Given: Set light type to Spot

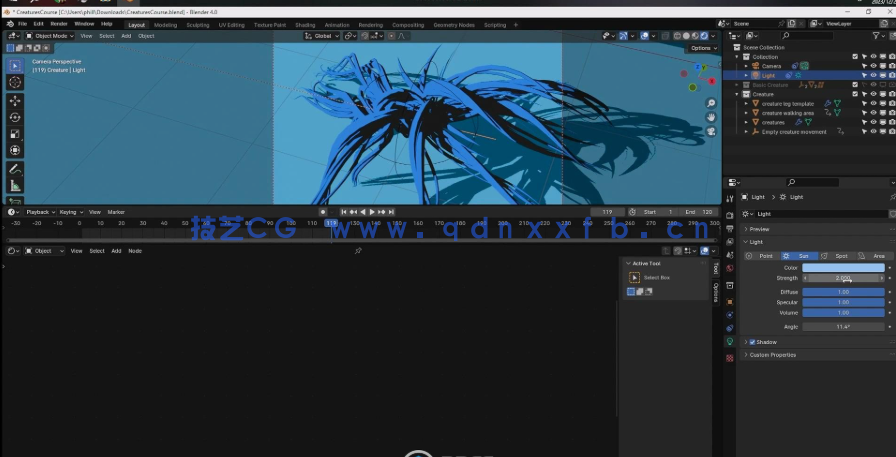Looking at the screenshot, I should 841,256.
